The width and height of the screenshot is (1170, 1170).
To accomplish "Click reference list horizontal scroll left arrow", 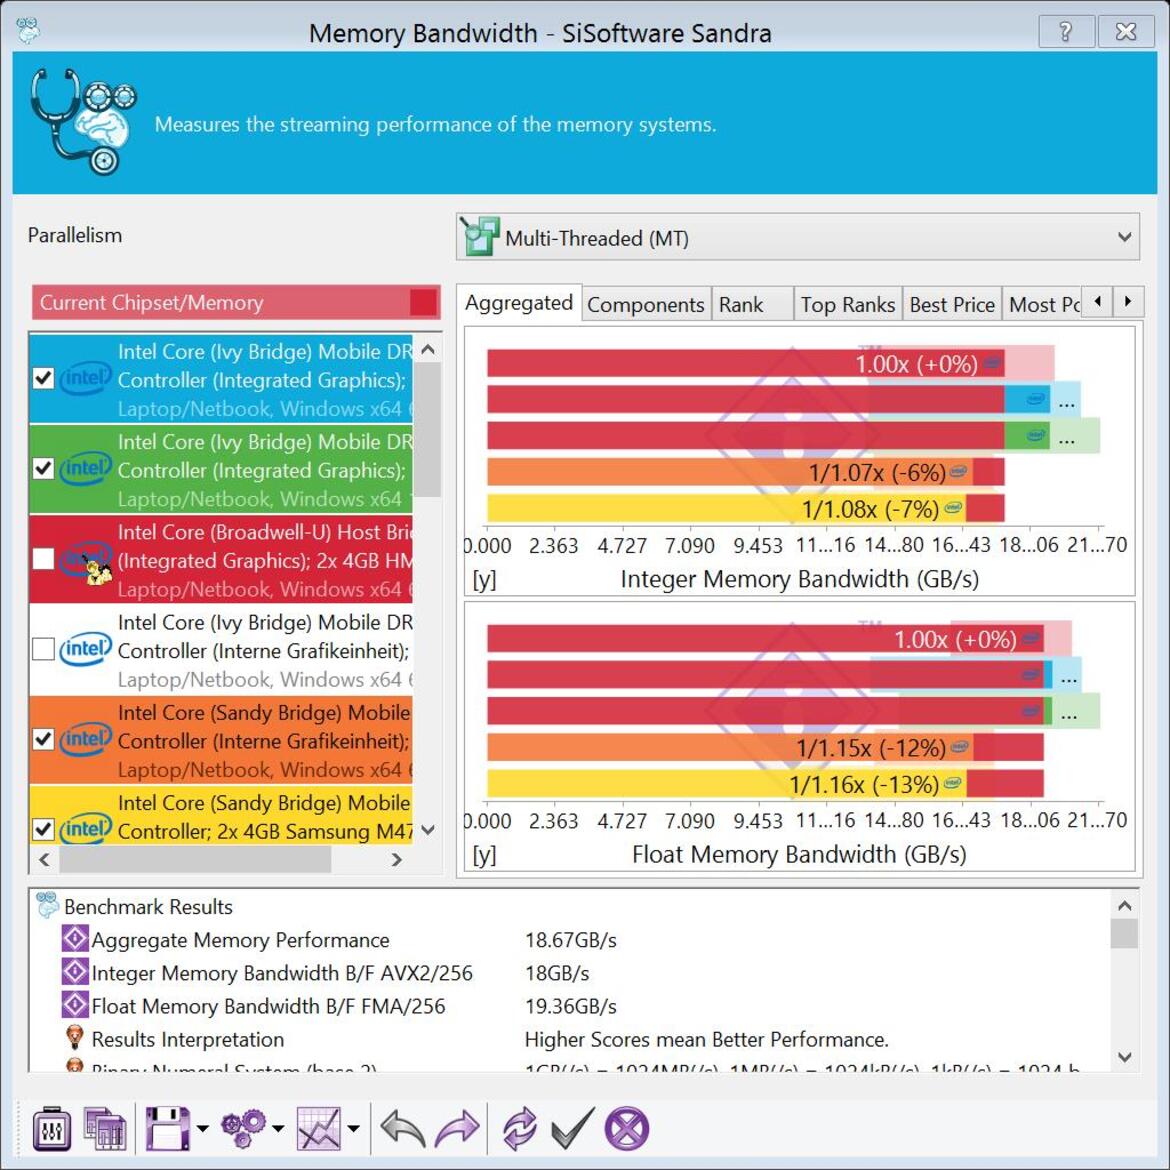I will click(45, 860).
